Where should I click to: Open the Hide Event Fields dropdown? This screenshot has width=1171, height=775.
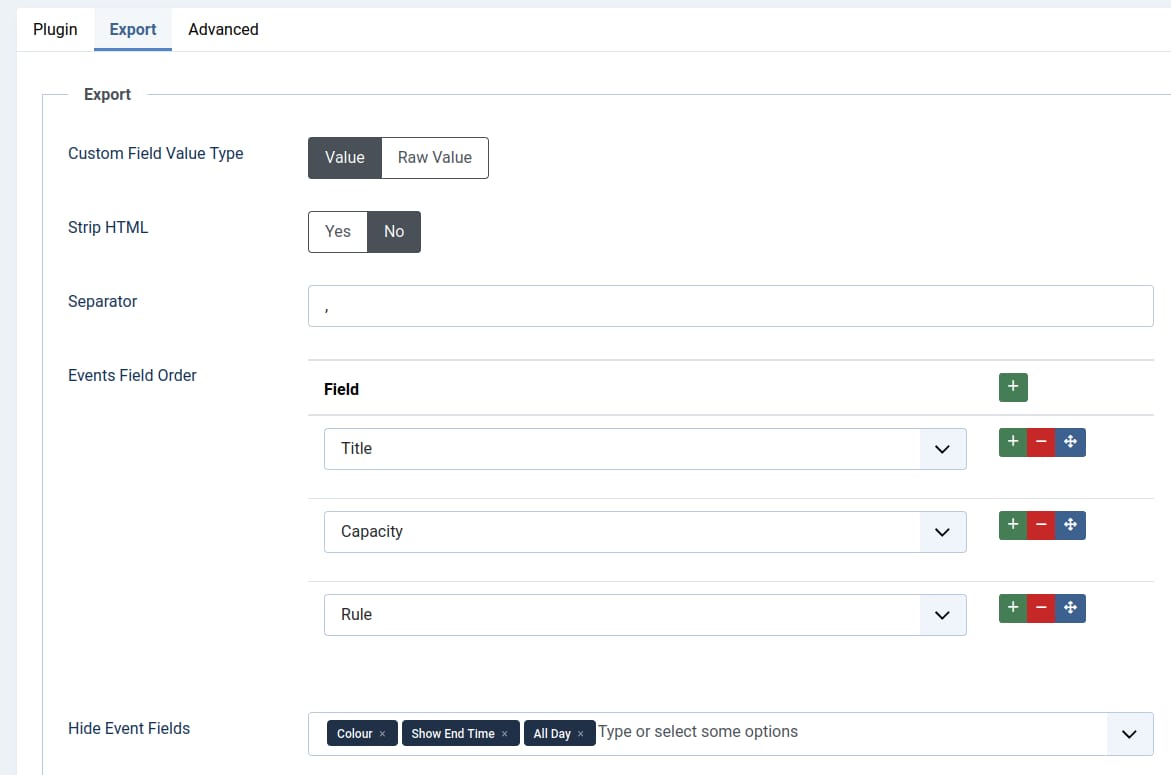pos(1128,733)
